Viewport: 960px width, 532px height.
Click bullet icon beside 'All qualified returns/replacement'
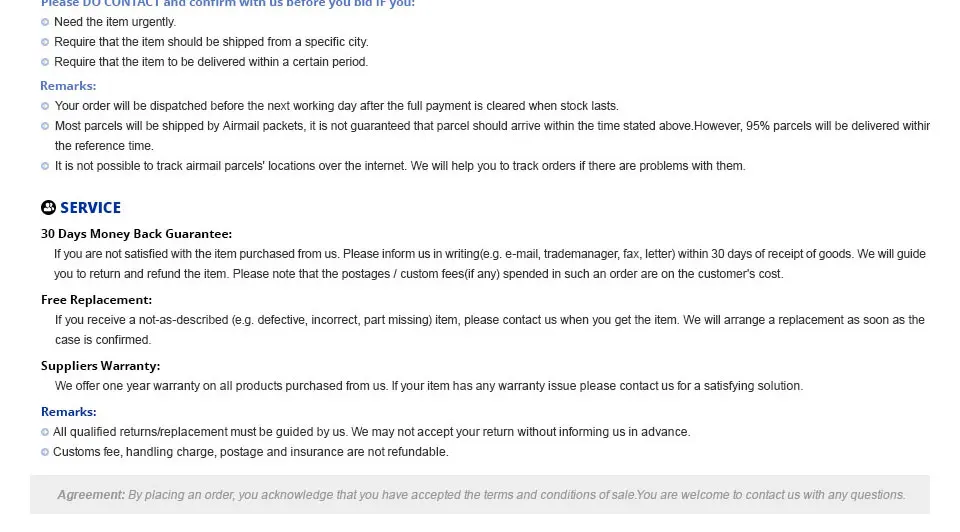click(45, 432)
